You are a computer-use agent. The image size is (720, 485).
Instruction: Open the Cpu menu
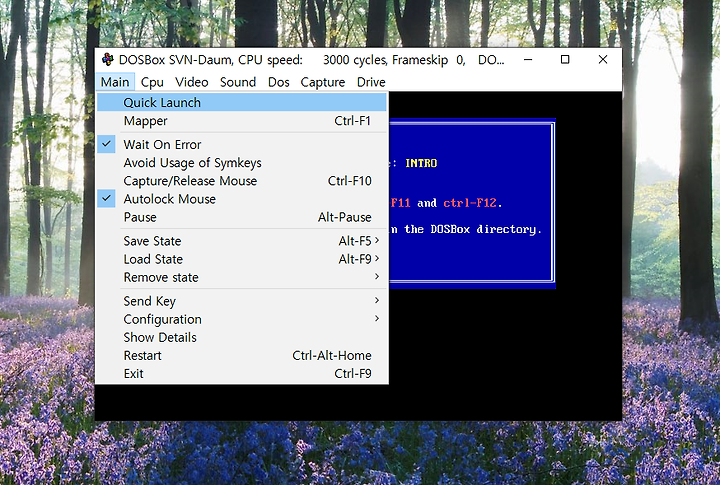click(x=152, y=82)
